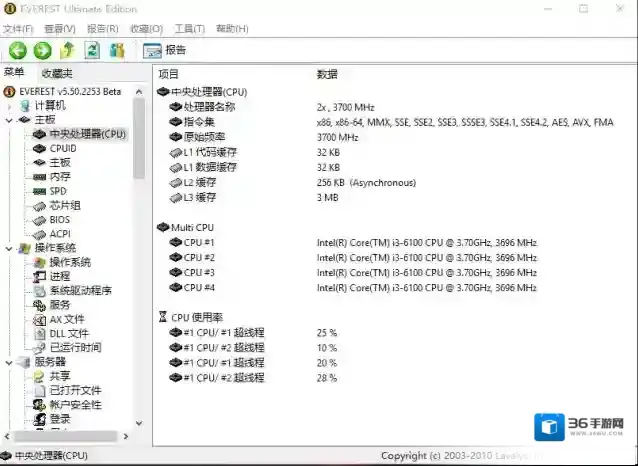Select BIOS in the motherboard tree

pos(59,220)
